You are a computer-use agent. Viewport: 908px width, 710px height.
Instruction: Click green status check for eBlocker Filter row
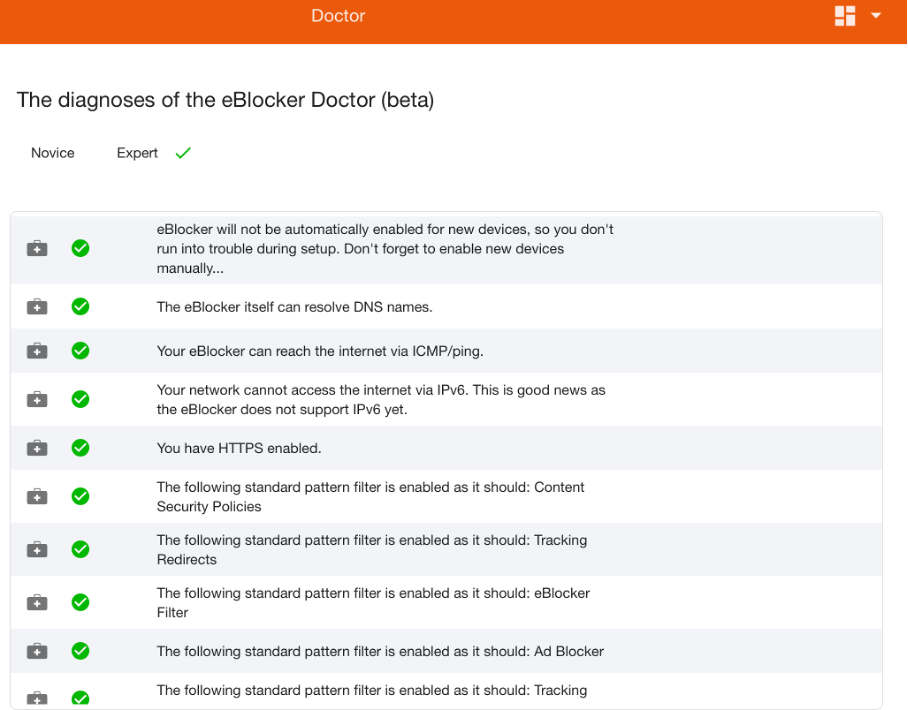pyautogui.click(x=80, y=602)
